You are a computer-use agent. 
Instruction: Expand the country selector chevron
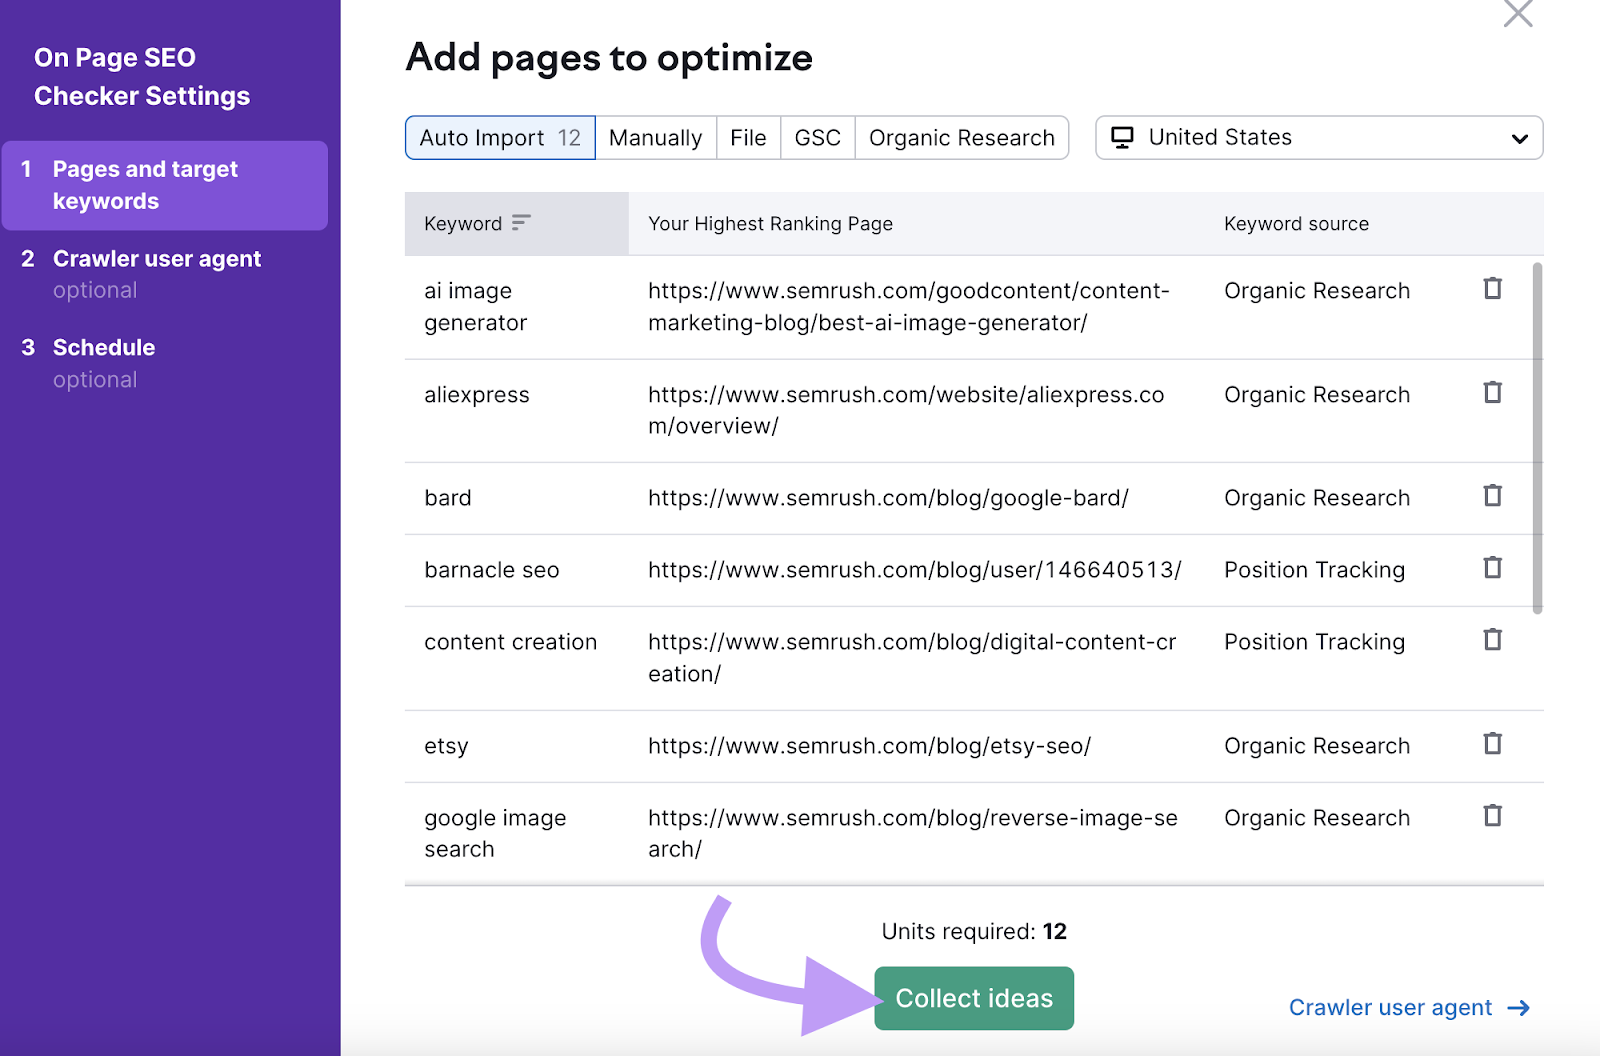coord(1521,138)
